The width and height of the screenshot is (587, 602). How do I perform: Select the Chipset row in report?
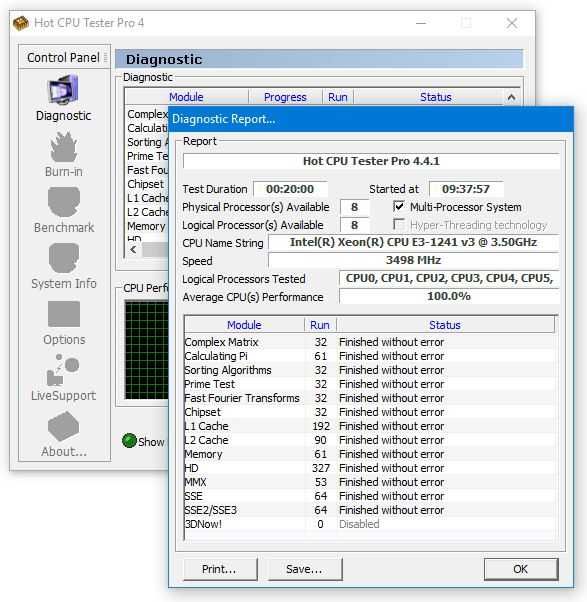click(x=370, y=412)
